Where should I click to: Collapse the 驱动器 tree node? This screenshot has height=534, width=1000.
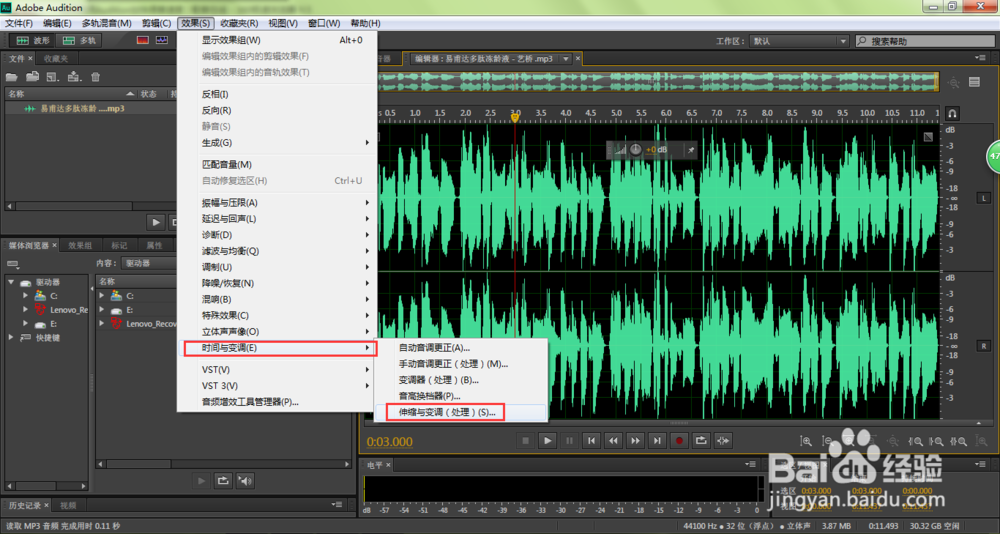[x=11, y=282]
